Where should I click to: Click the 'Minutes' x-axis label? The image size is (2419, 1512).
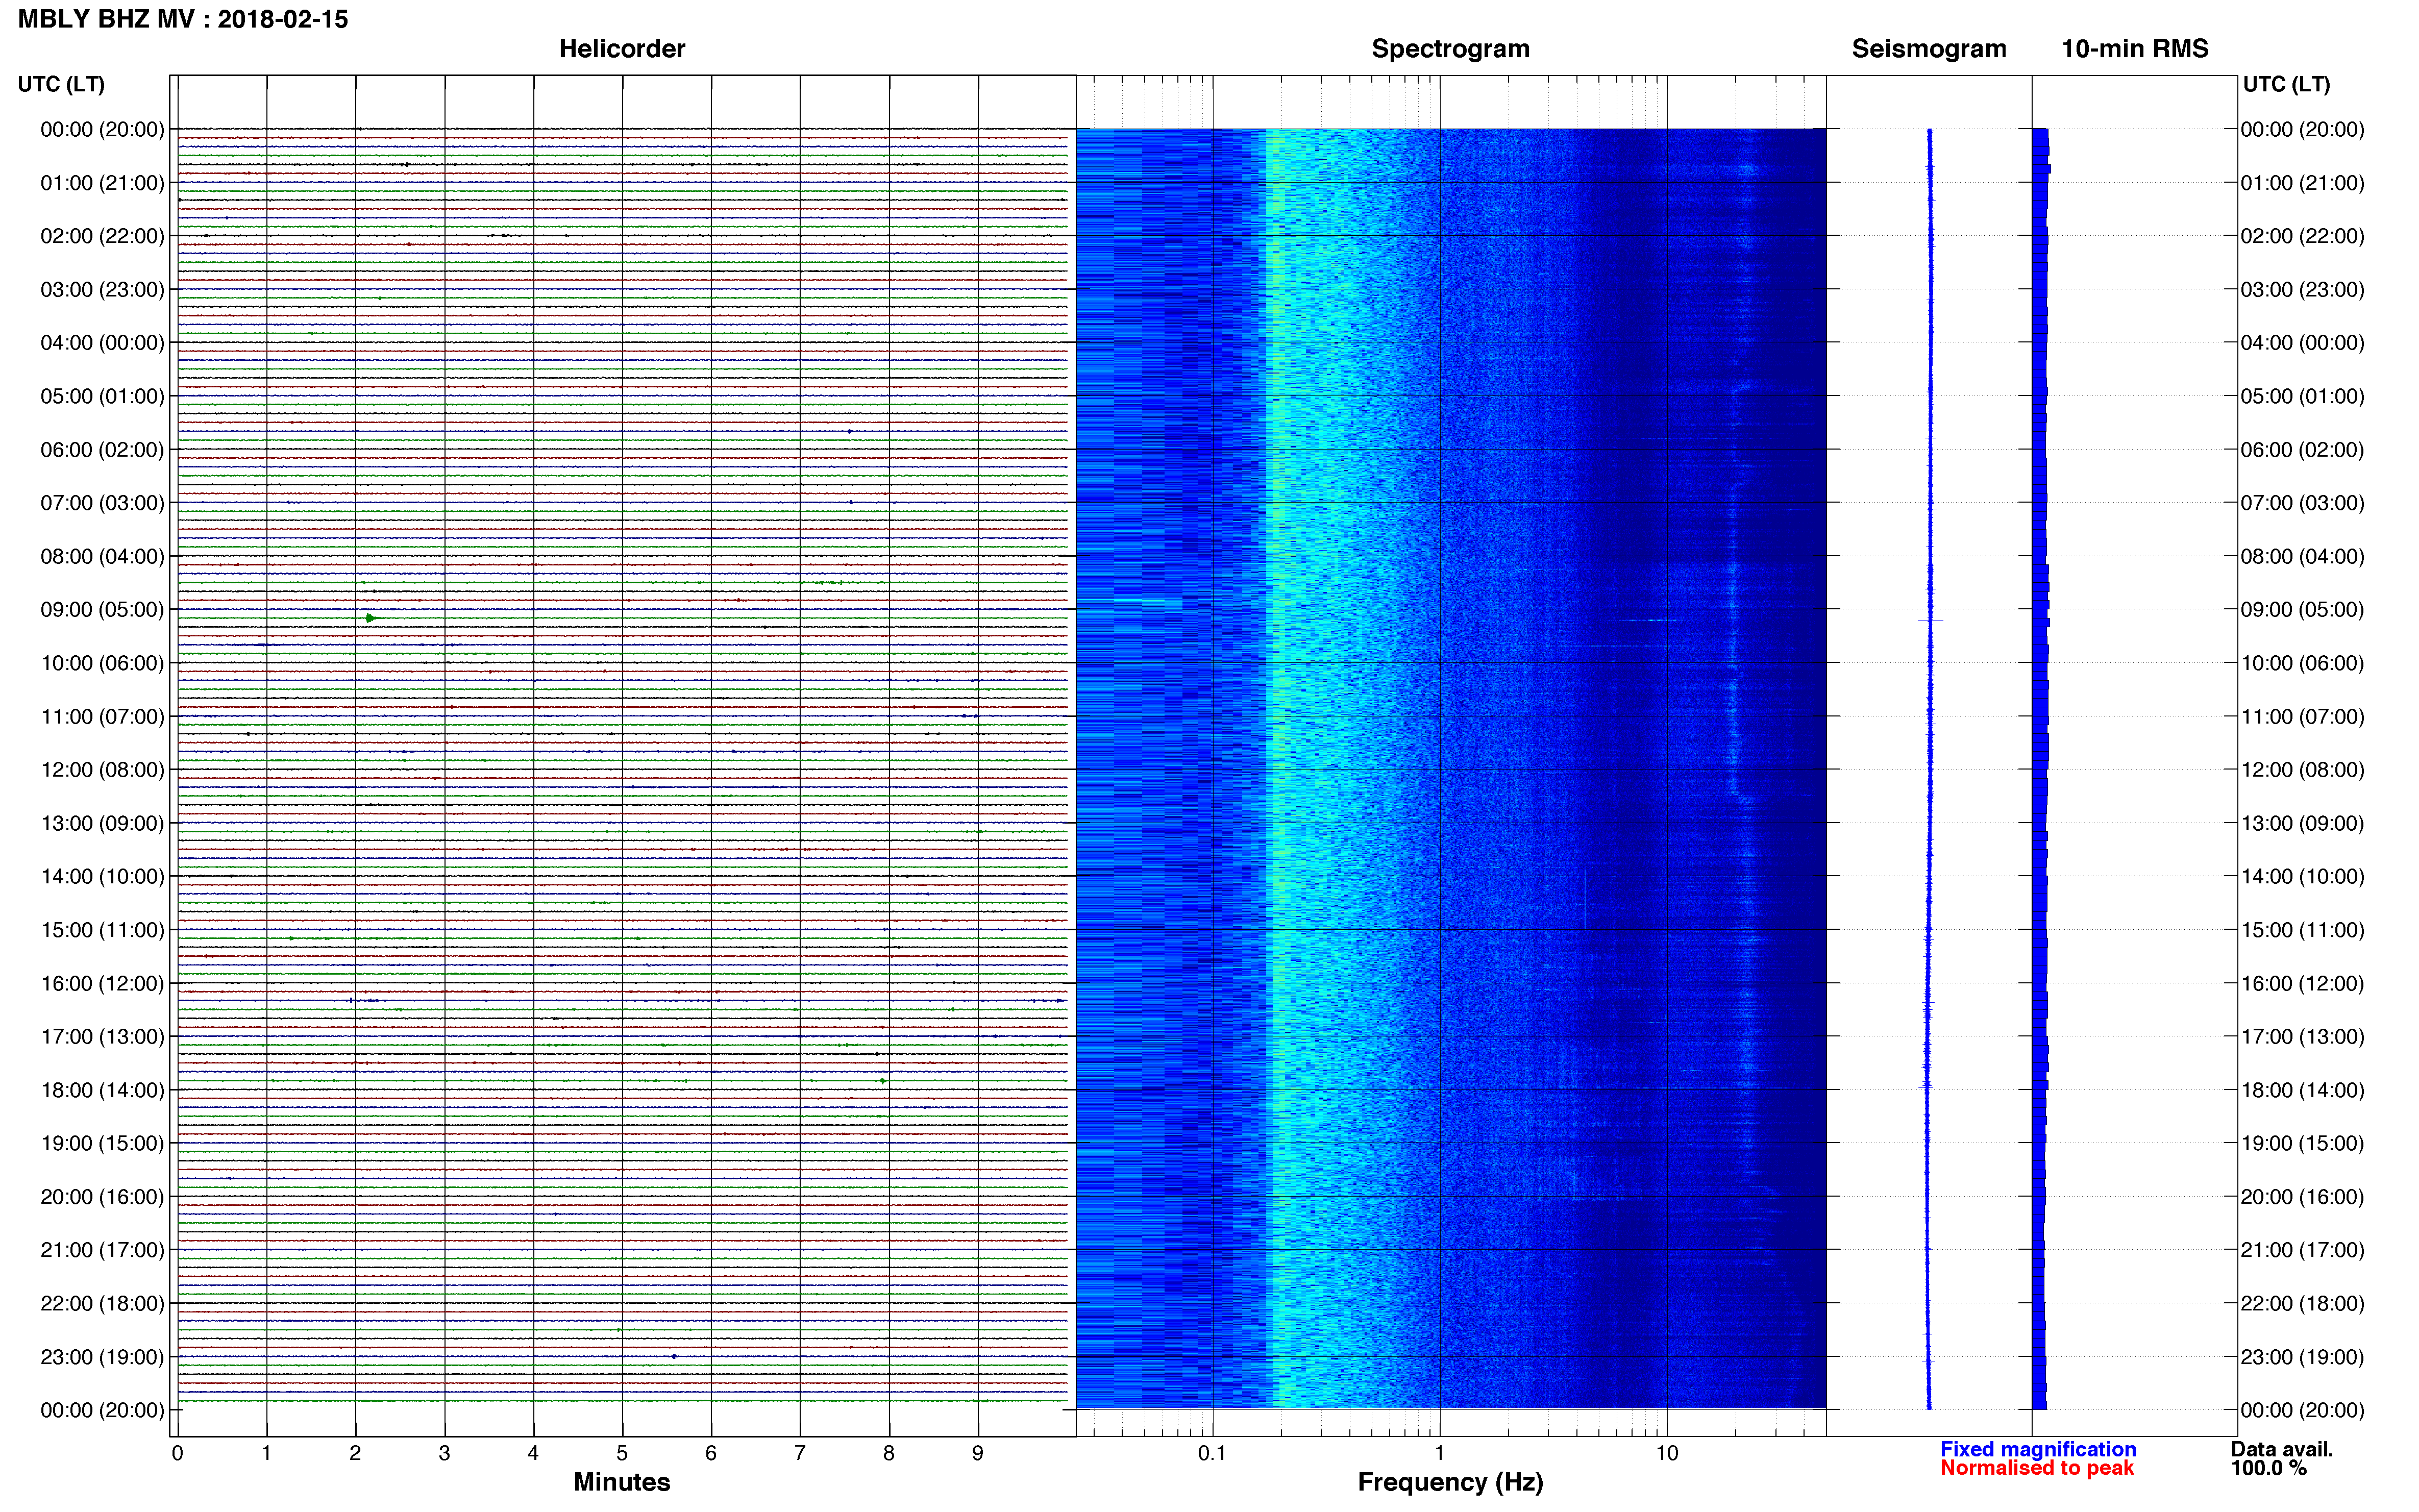pos(622,1482)
